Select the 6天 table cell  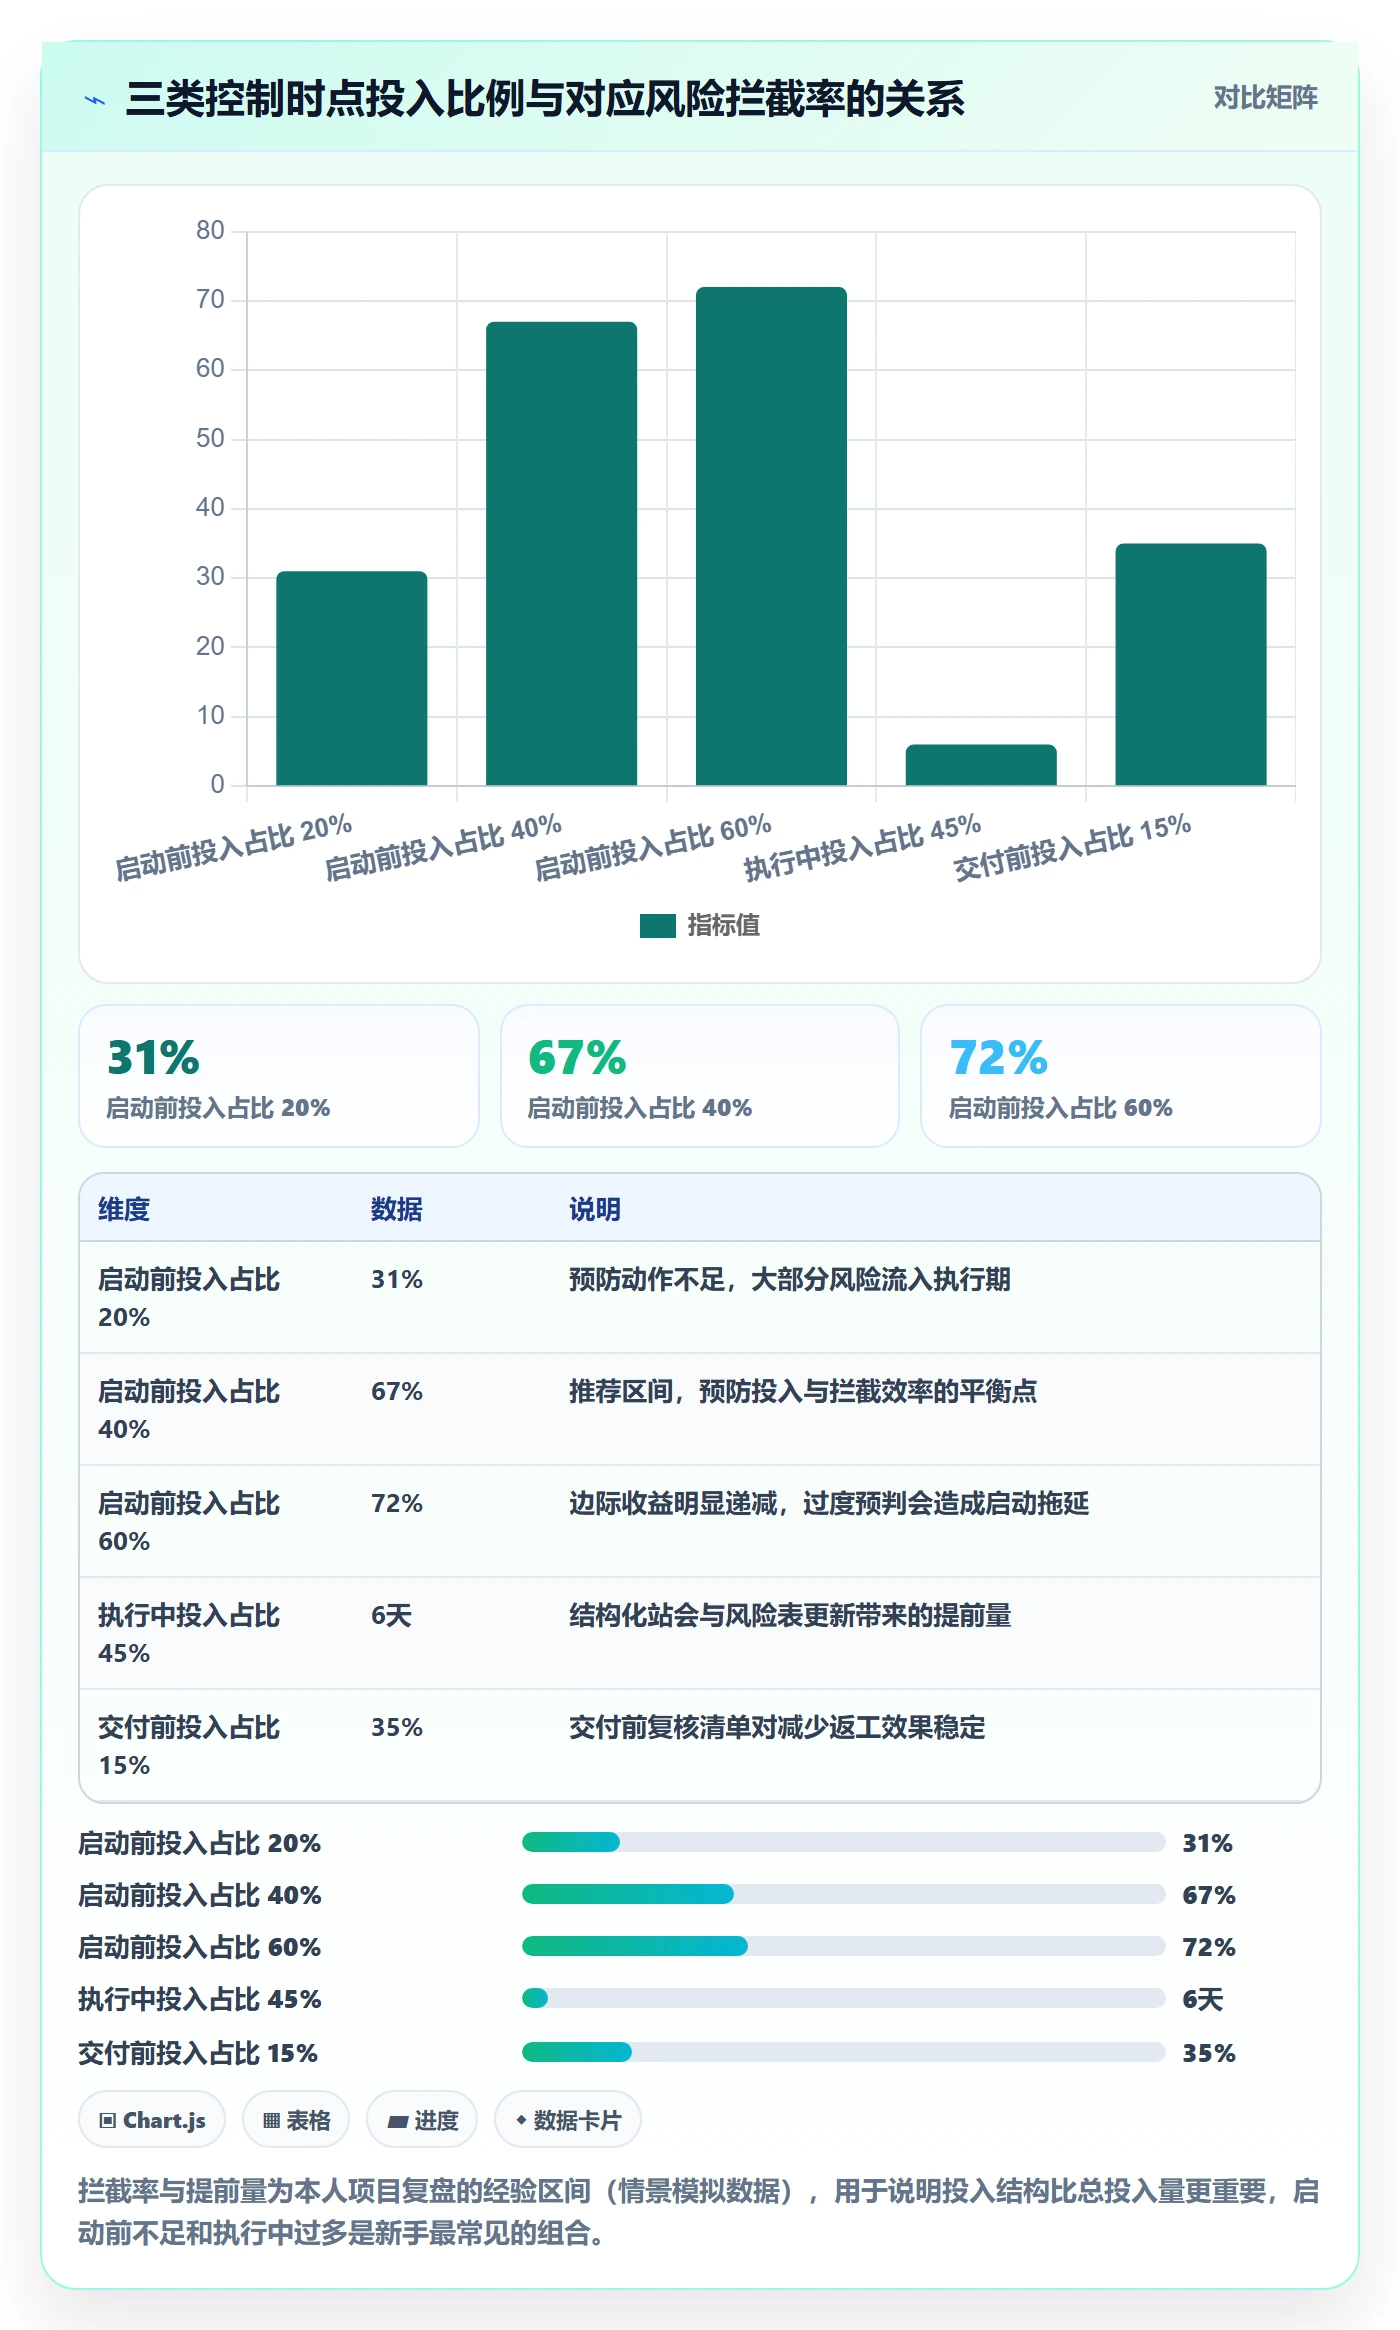[x=391, y=1615]
